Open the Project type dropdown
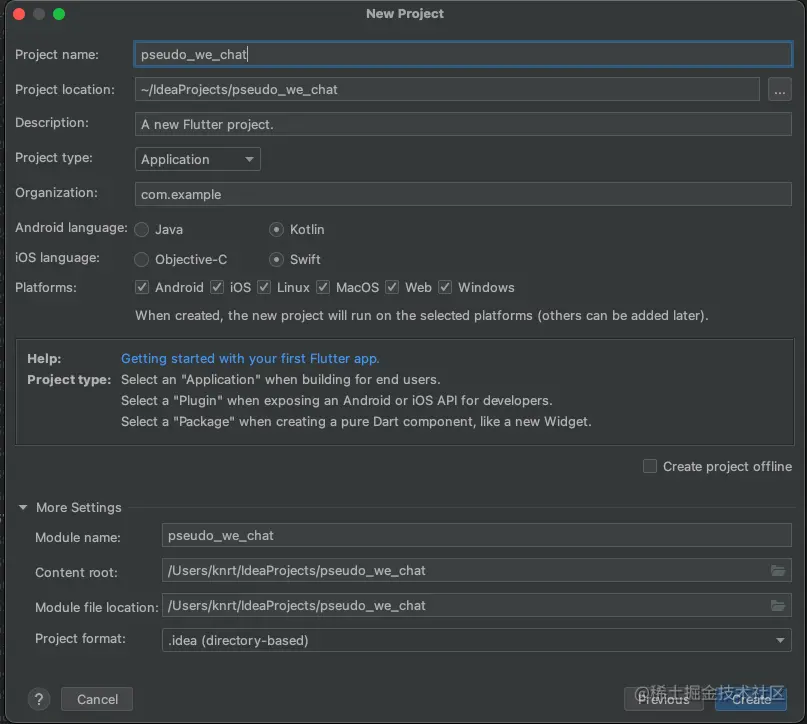The image size is (807, 724). [x=198, y=160]
